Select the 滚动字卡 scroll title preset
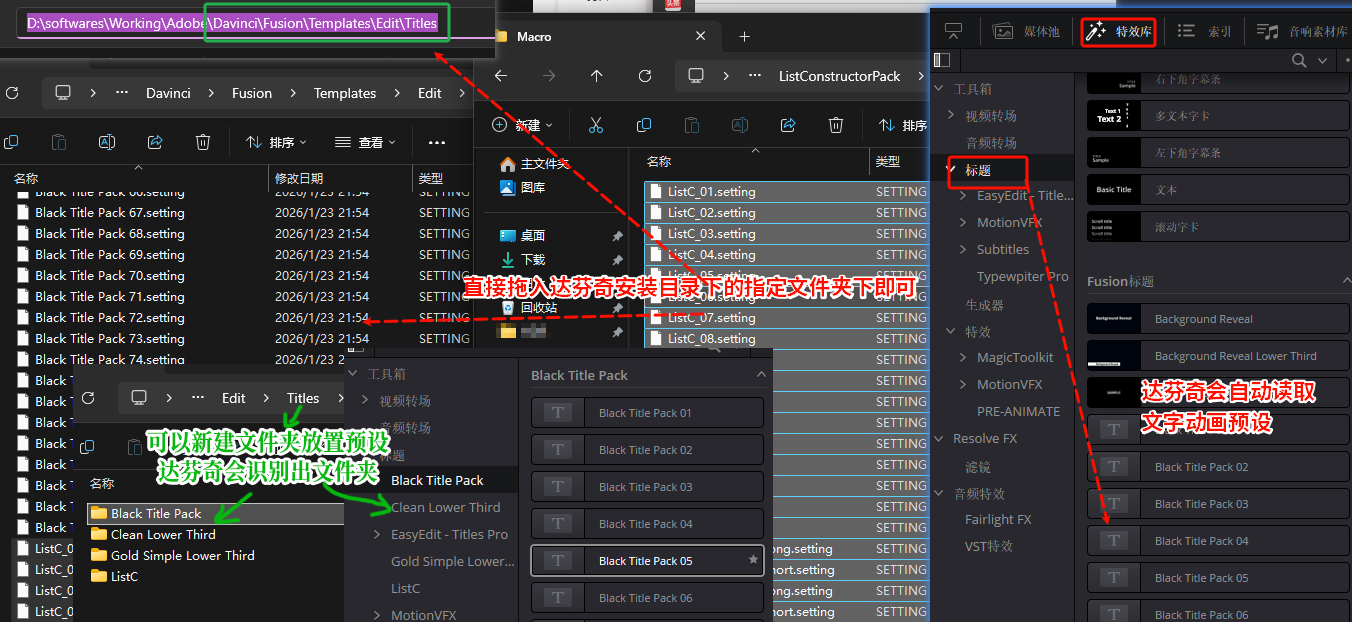This screenshot has height=622, width=1352. (x=1218, y=227)
